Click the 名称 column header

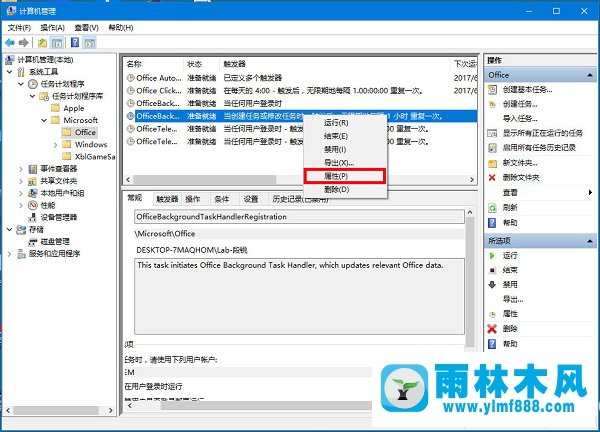154,64
